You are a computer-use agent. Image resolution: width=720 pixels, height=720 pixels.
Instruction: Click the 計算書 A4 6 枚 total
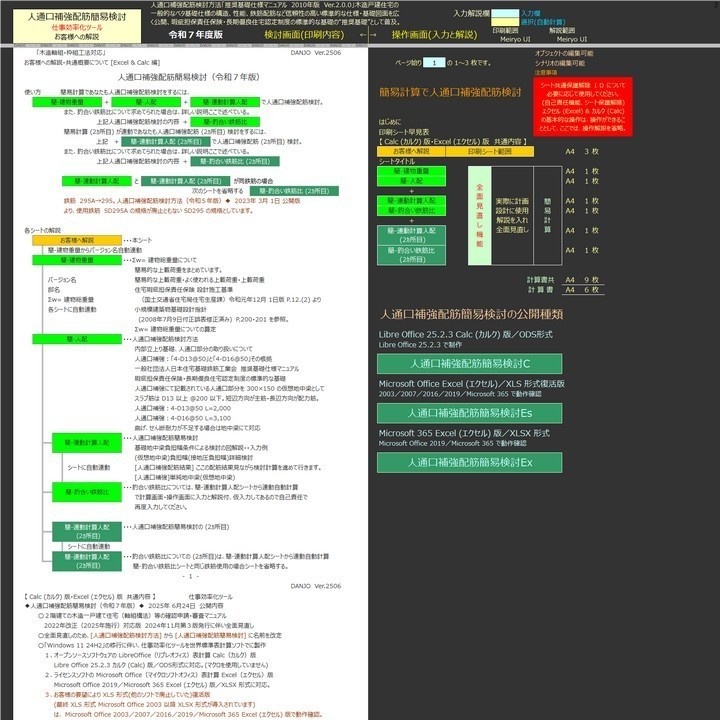click(565, 290)
